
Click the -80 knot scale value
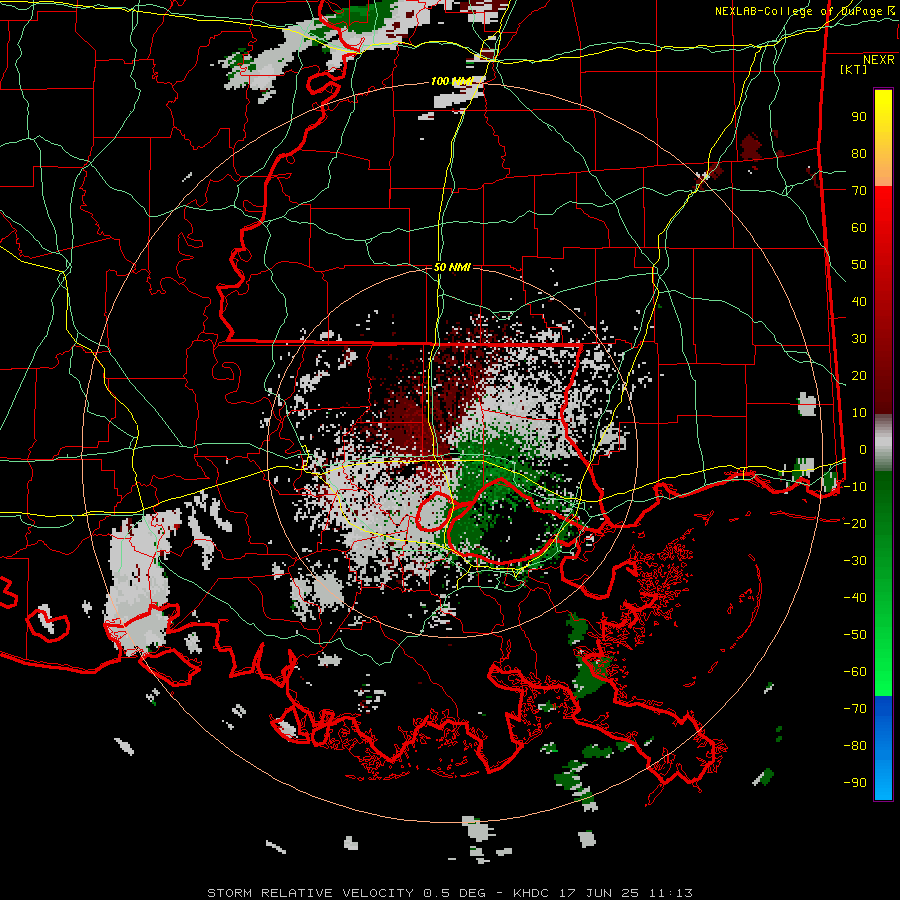[x=855, y=746]
